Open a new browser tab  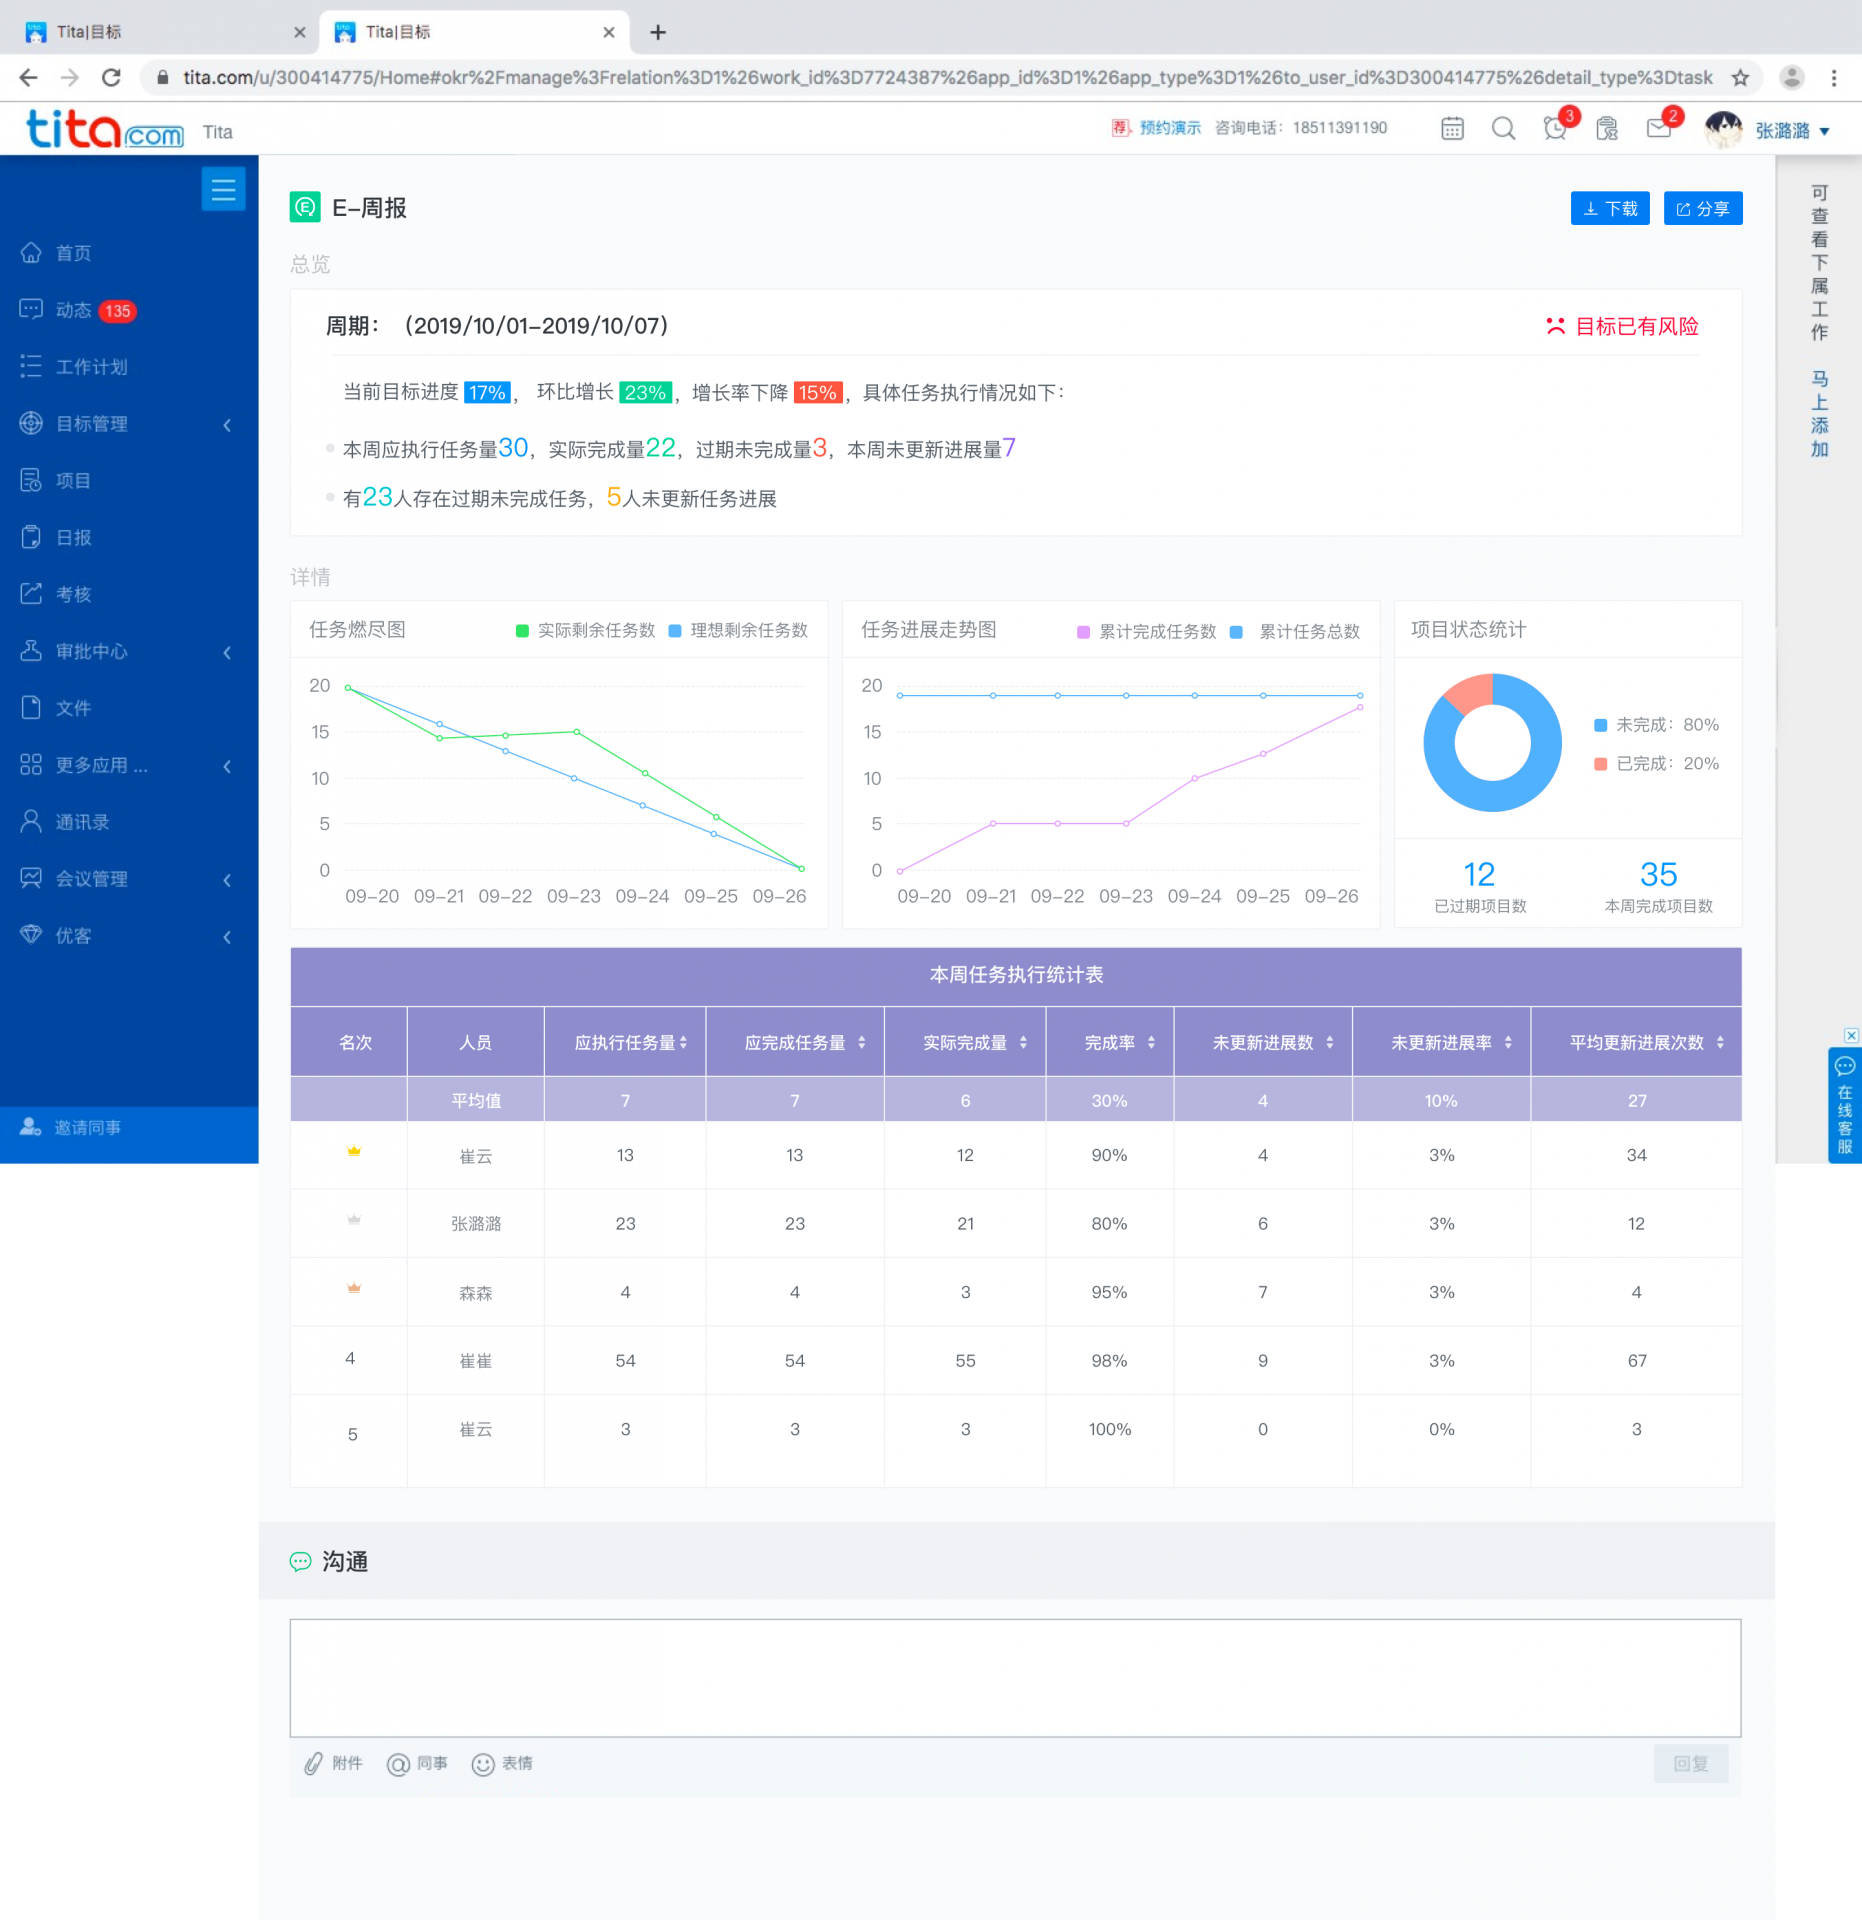pos(658,32)
